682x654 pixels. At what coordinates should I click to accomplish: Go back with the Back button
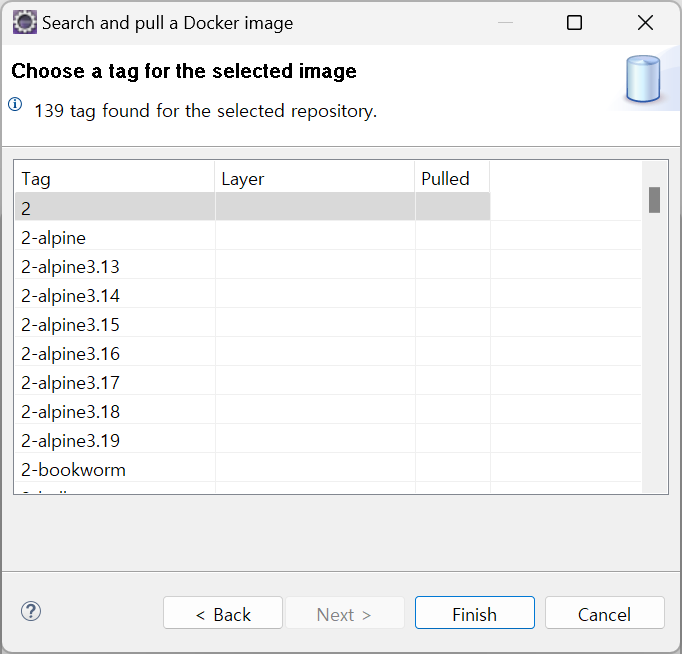click(x=223, y=614)
